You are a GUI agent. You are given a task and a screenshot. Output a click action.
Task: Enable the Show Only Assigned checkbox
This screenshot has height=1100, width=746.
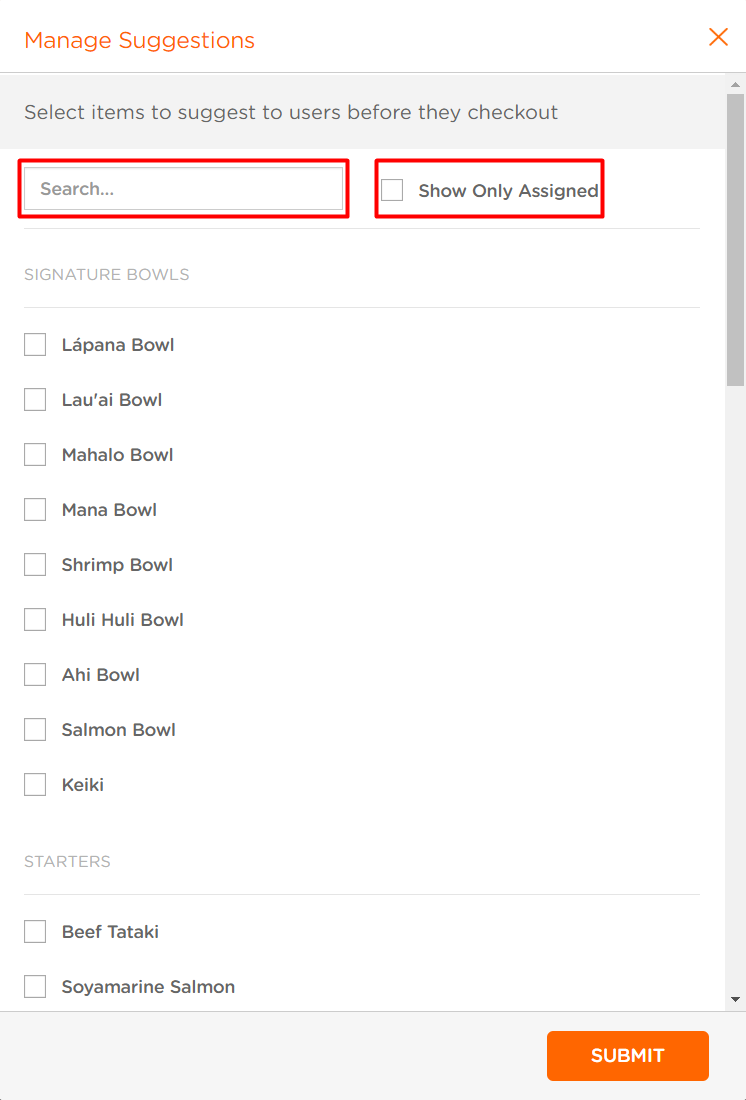(392, 190)
